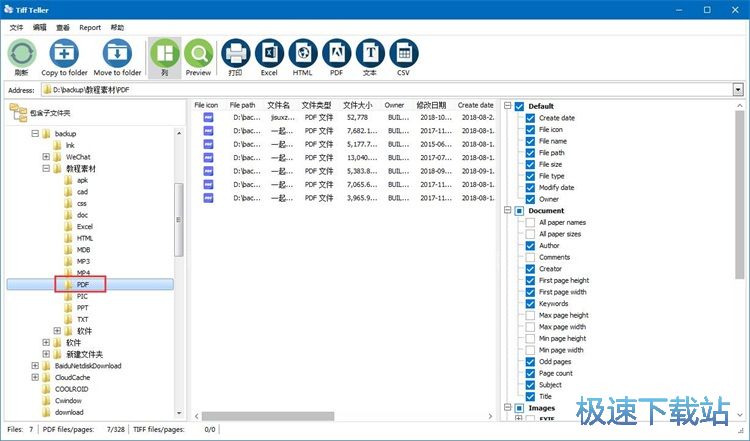Click the Print toolbar icon
This screenshot has height=441, width=750.
click(x=235, y=54)
